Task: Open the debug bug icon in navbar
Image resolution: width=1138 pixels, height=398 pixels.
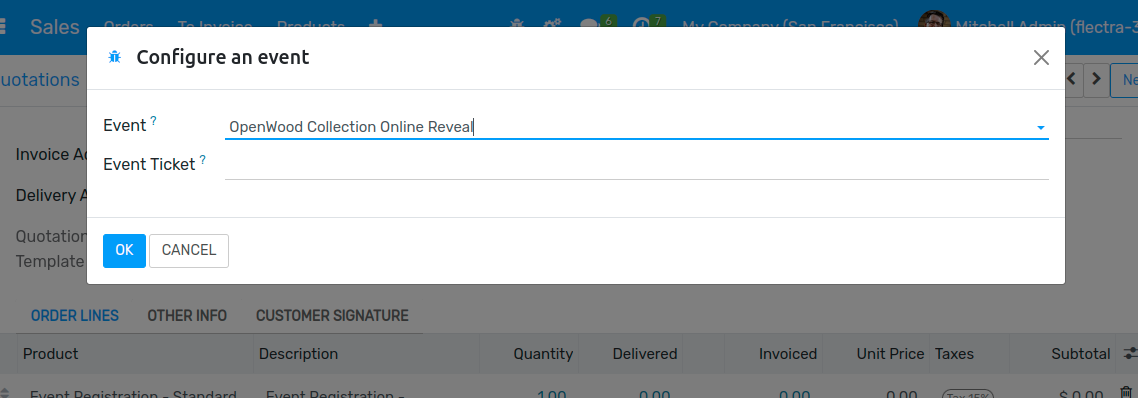Action: point(517,26)
